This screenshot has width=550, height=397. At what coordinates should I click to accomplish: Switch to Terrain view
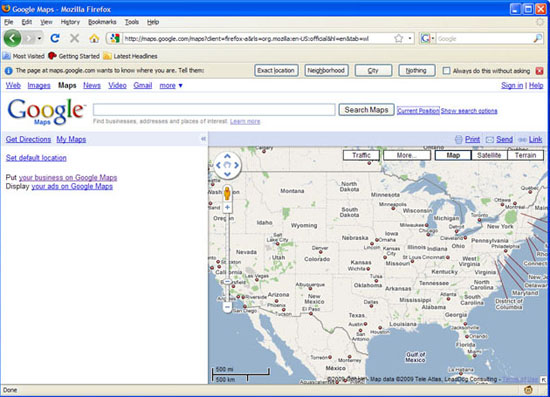pyautogui.click(x=525, y=155)
